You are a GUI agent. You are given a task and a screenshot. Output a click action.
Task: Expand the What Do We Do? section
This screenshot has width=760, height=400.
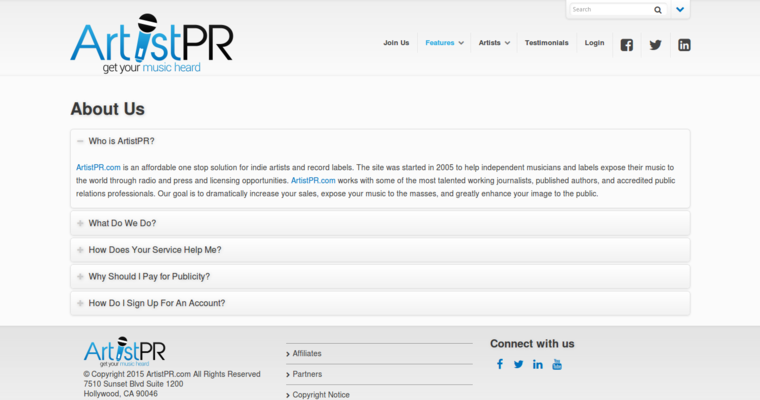click(x=380, y=223)
